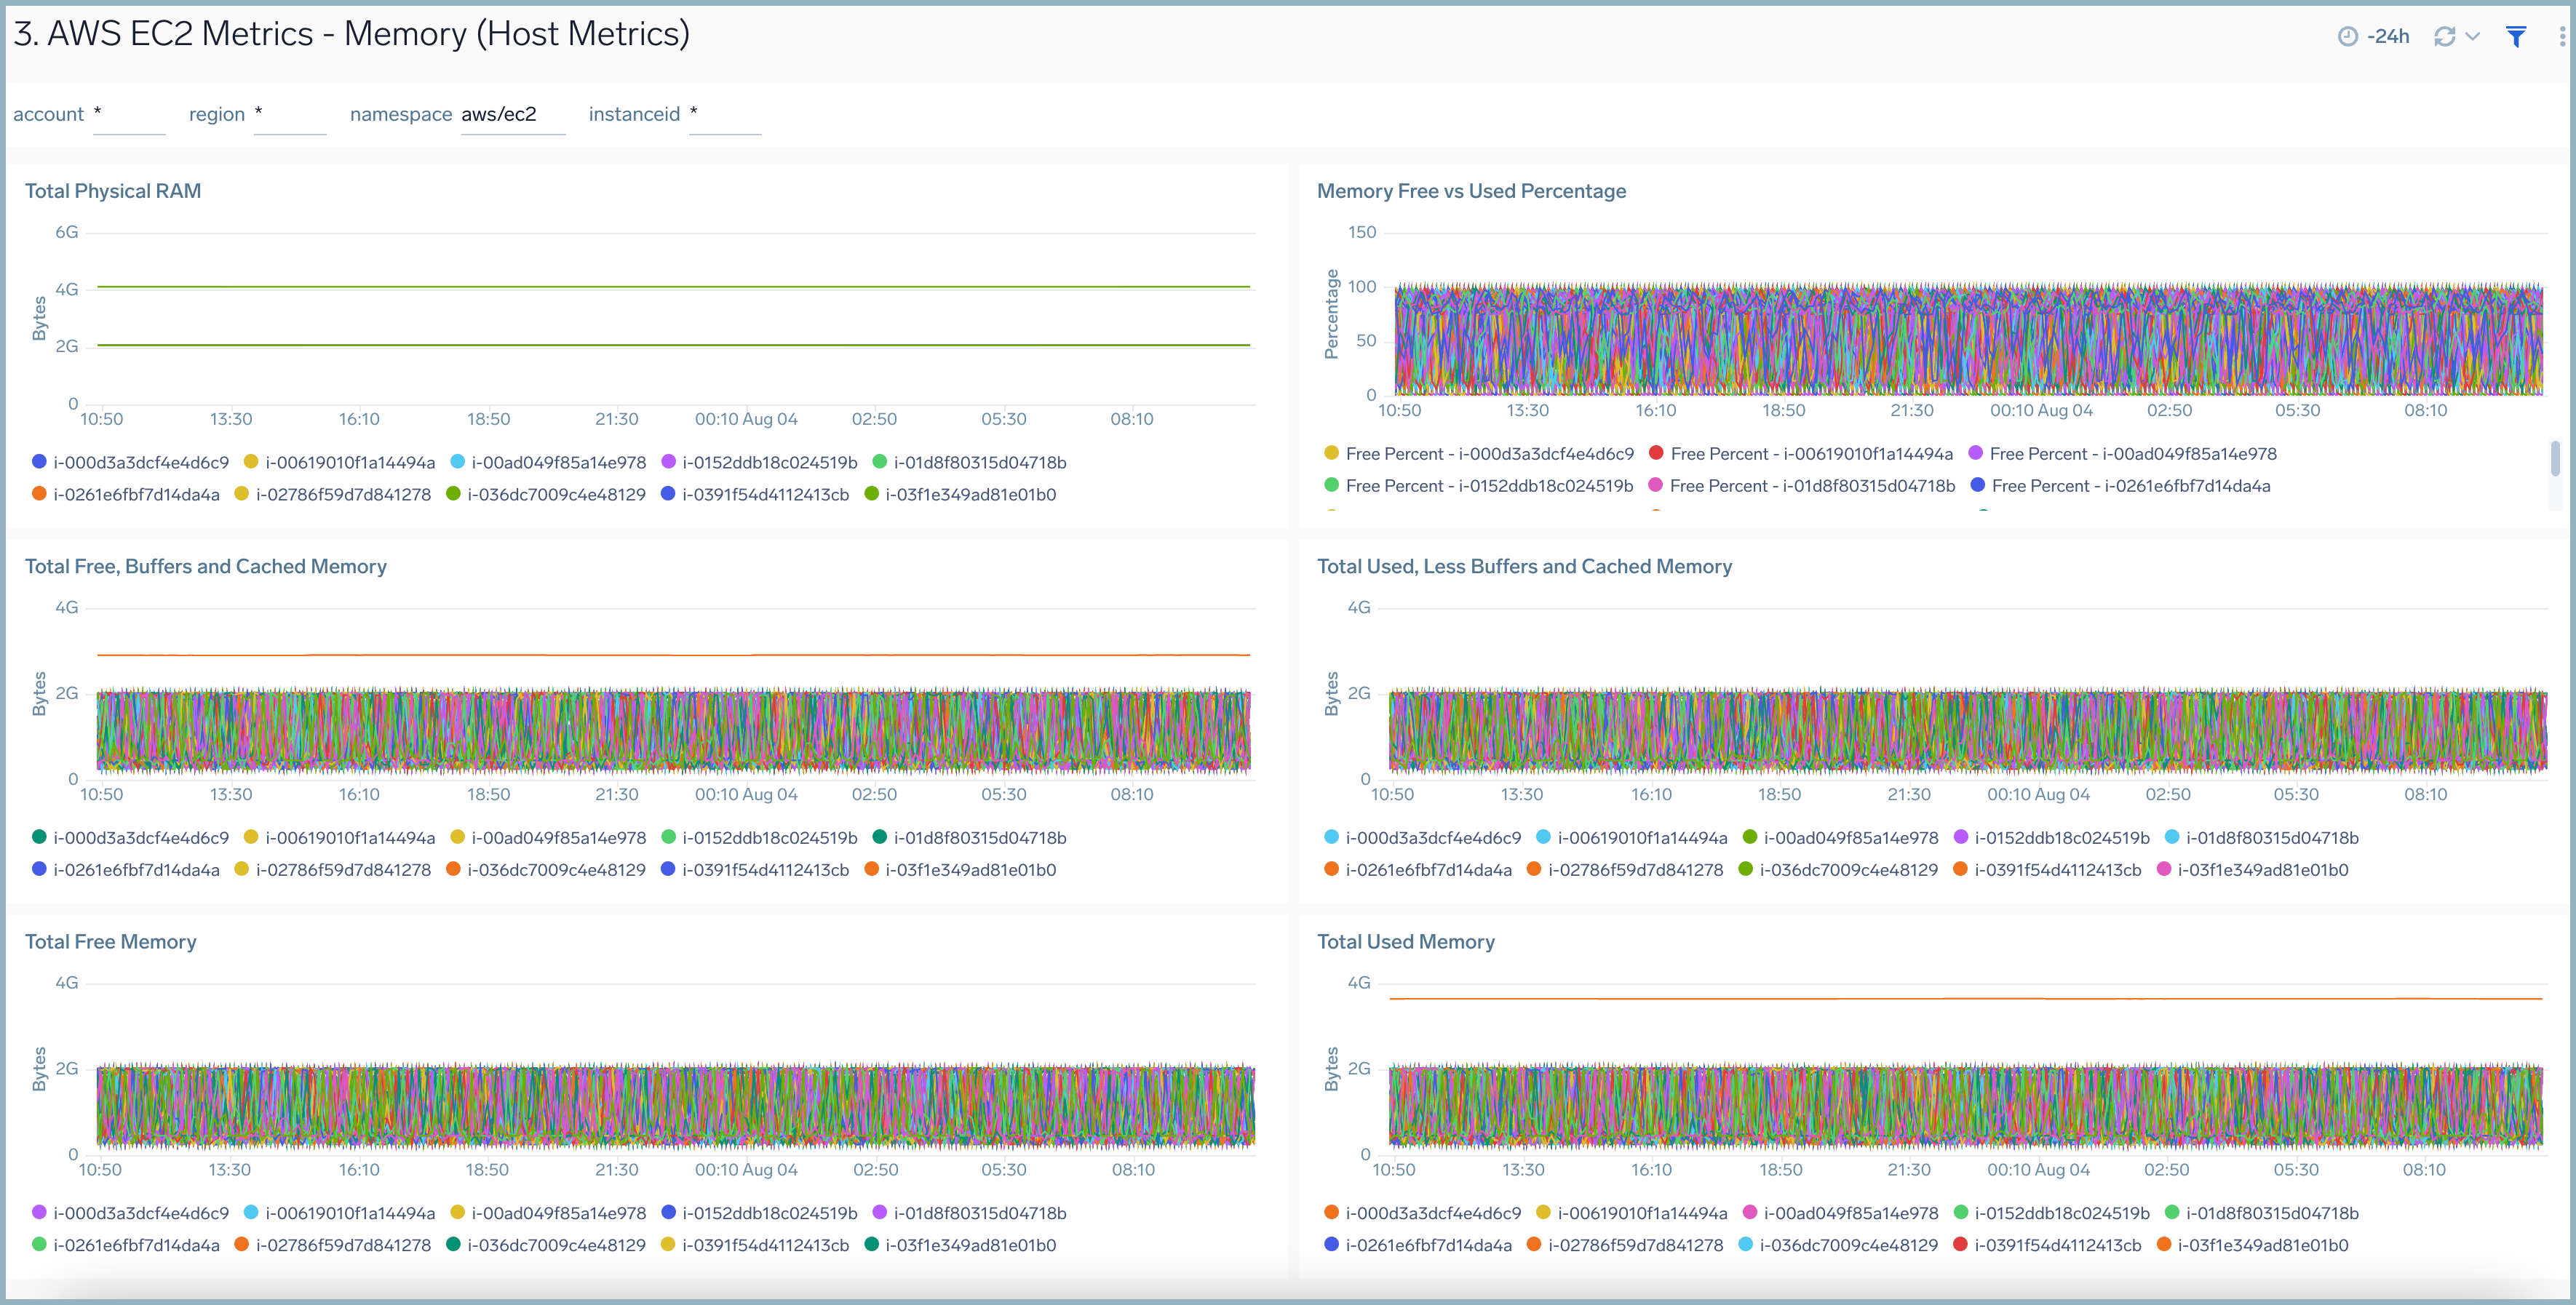This screenshot has height=1305, width=2576.
Task: Open the auto-refresh chevron next to refresh icon
Action: (2472, 36)
